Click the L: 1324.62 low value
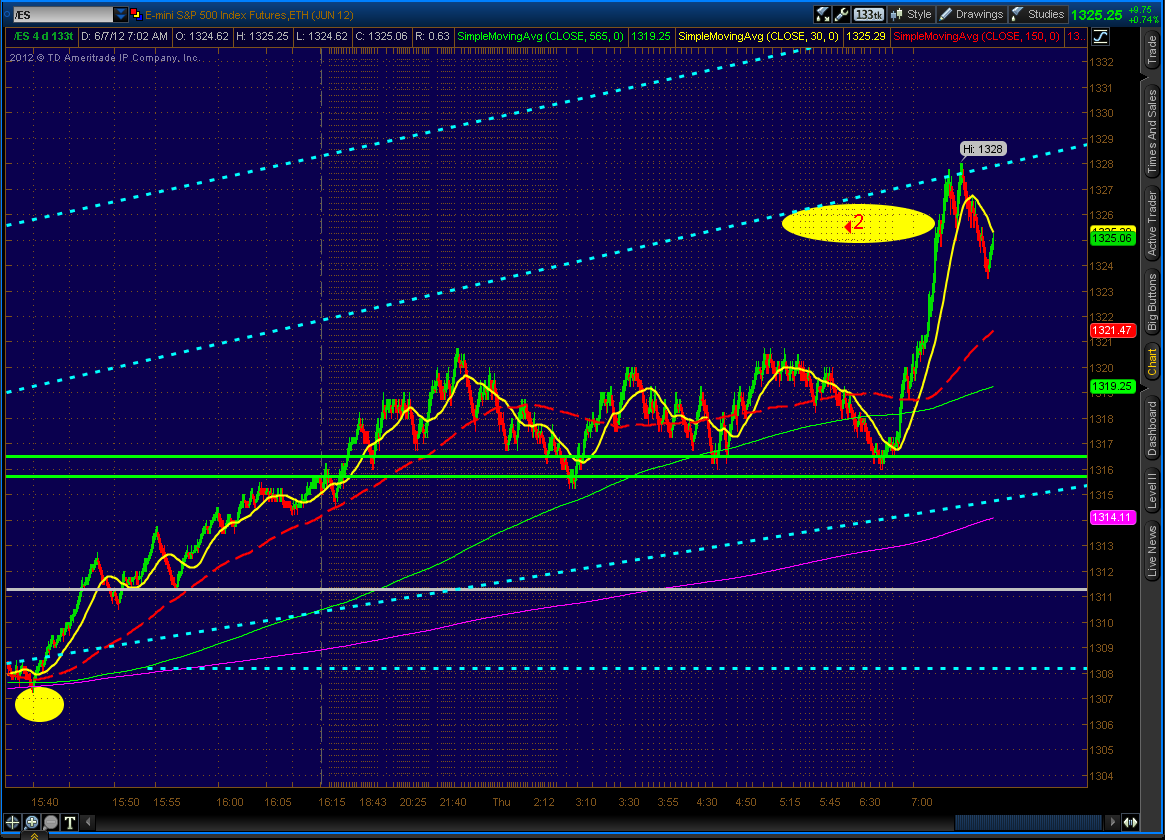The width and height of the screenshot is (1165, 840). coord(321,36)
